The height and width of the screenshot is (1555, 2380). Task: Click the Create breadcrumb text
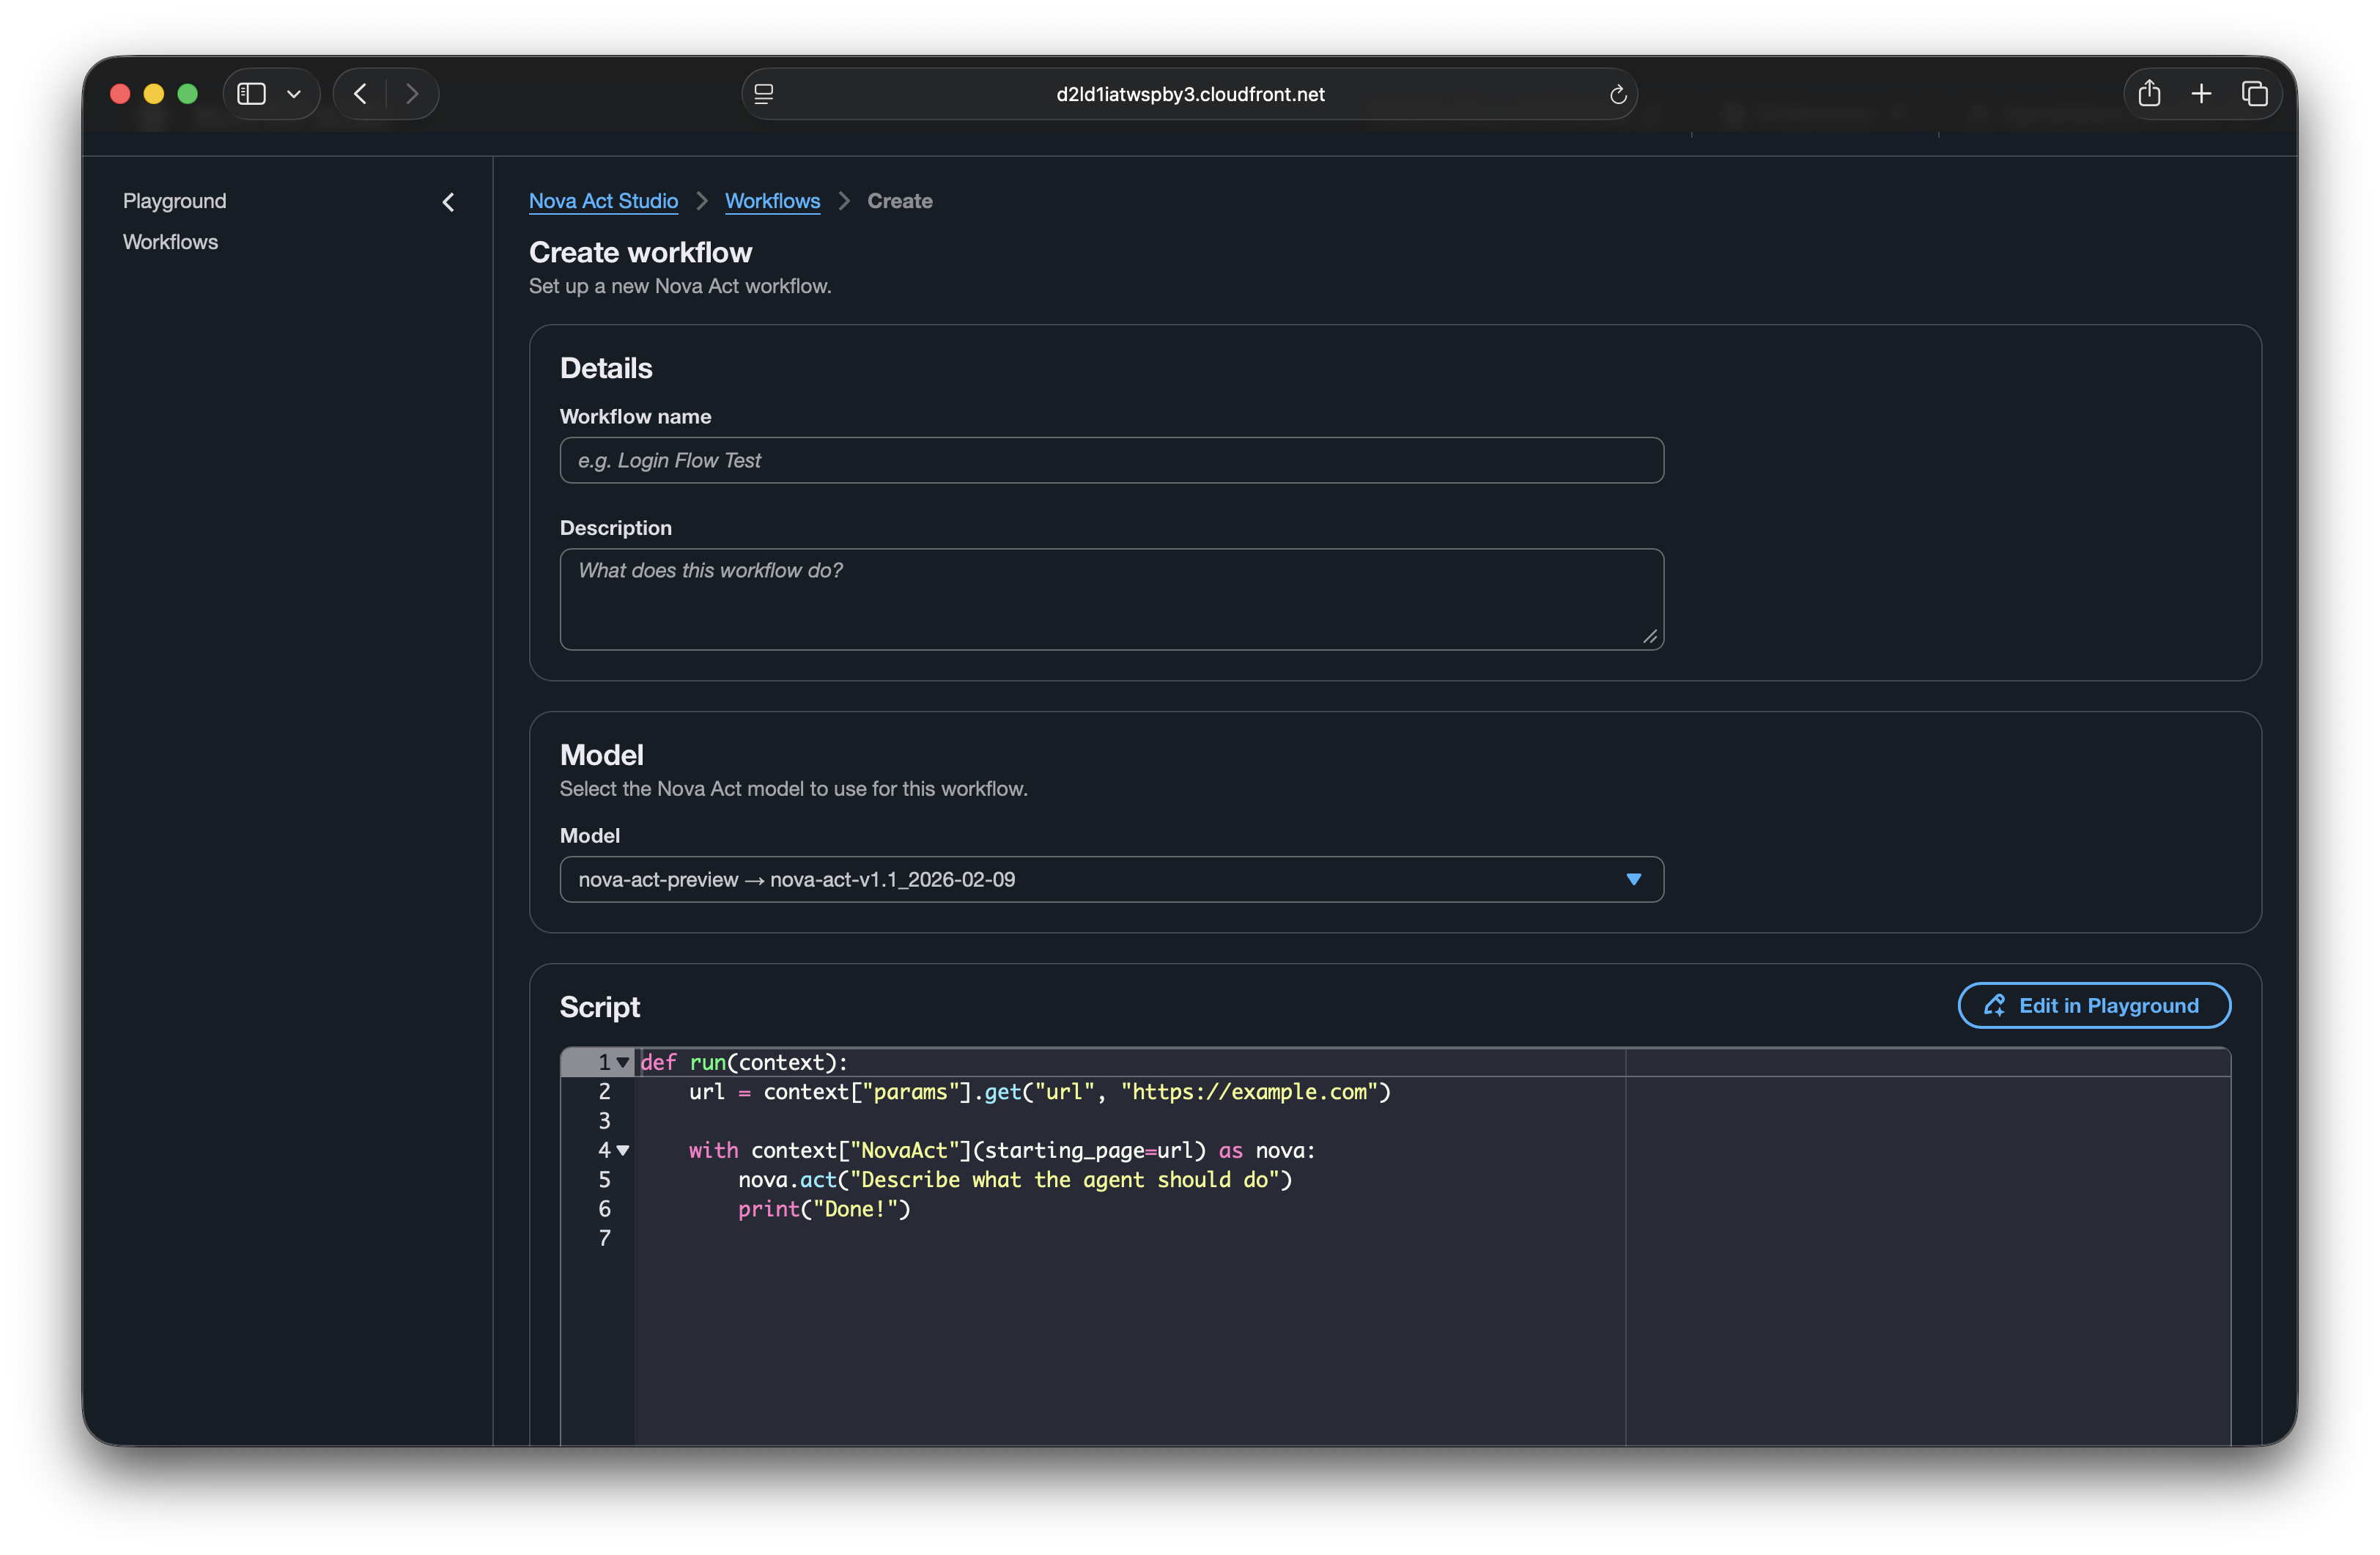[900, 201]
